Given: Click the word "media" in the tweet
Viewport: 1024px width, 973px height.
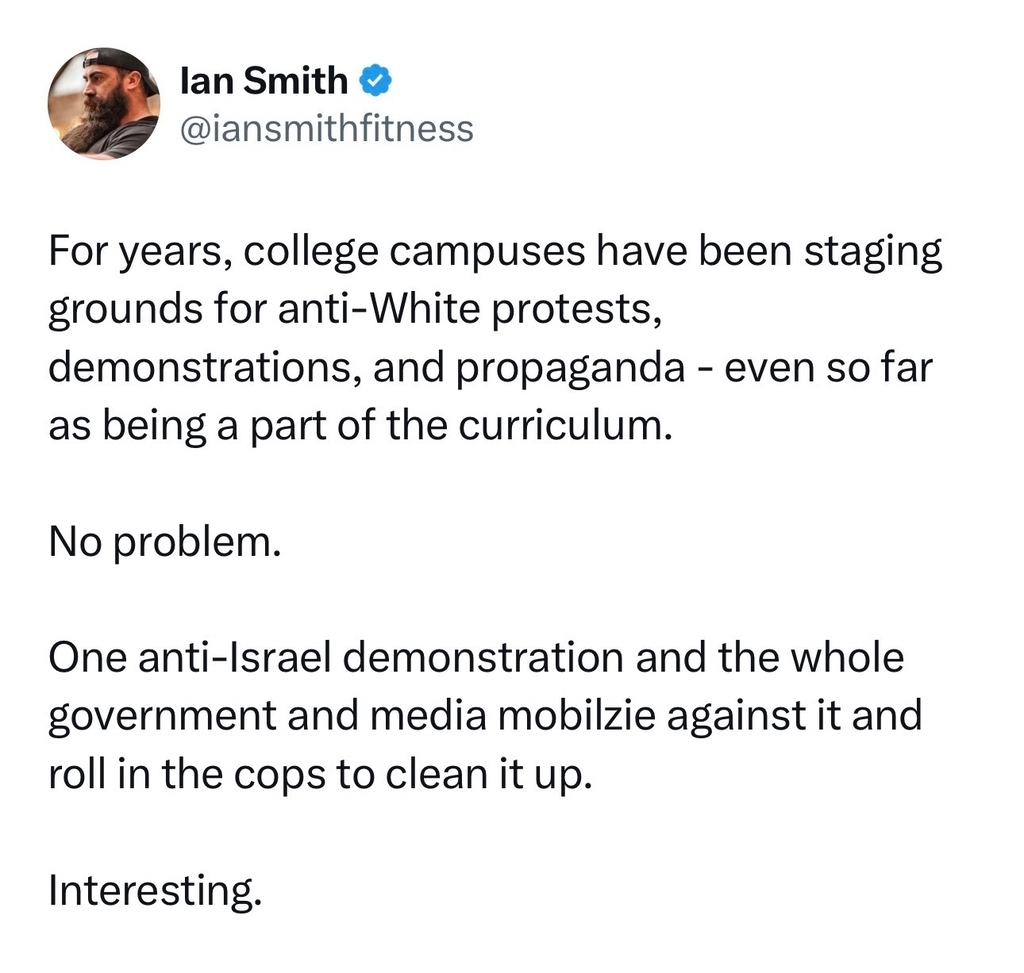Looking at the screenshot, I should coord(448,717).
